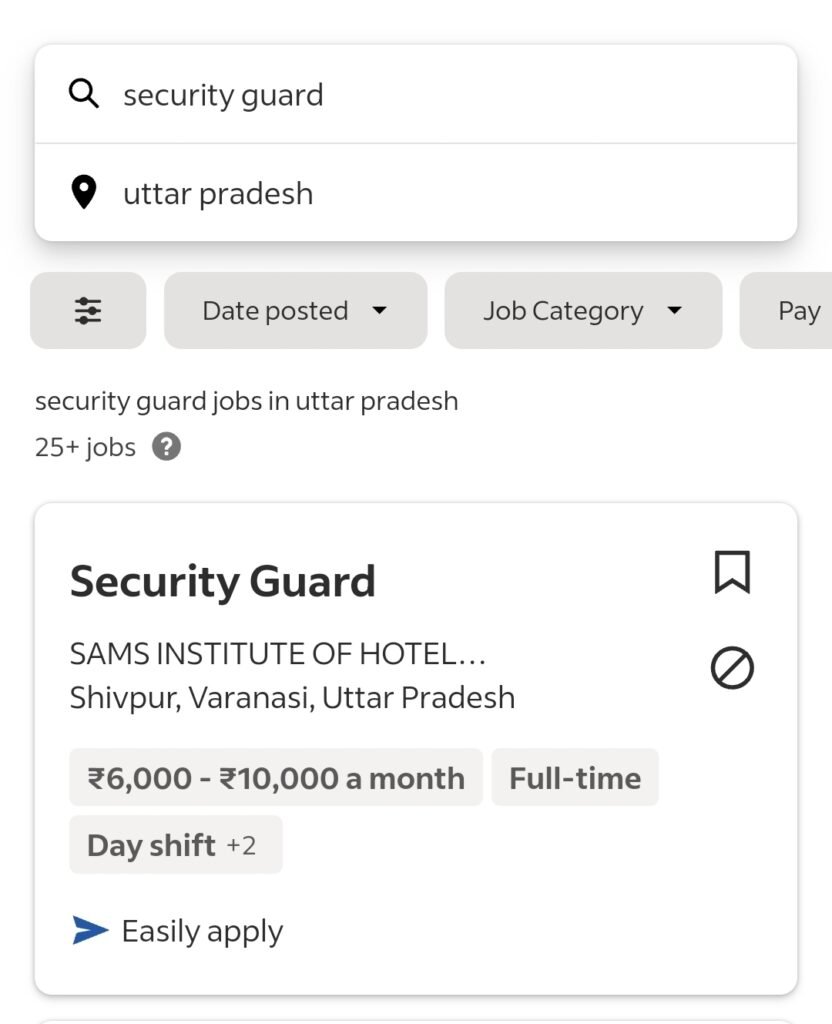Click the ₹6,000 - ₹10,000 salary tag
Screen dimensions: 832x1024
click(276, 778)
